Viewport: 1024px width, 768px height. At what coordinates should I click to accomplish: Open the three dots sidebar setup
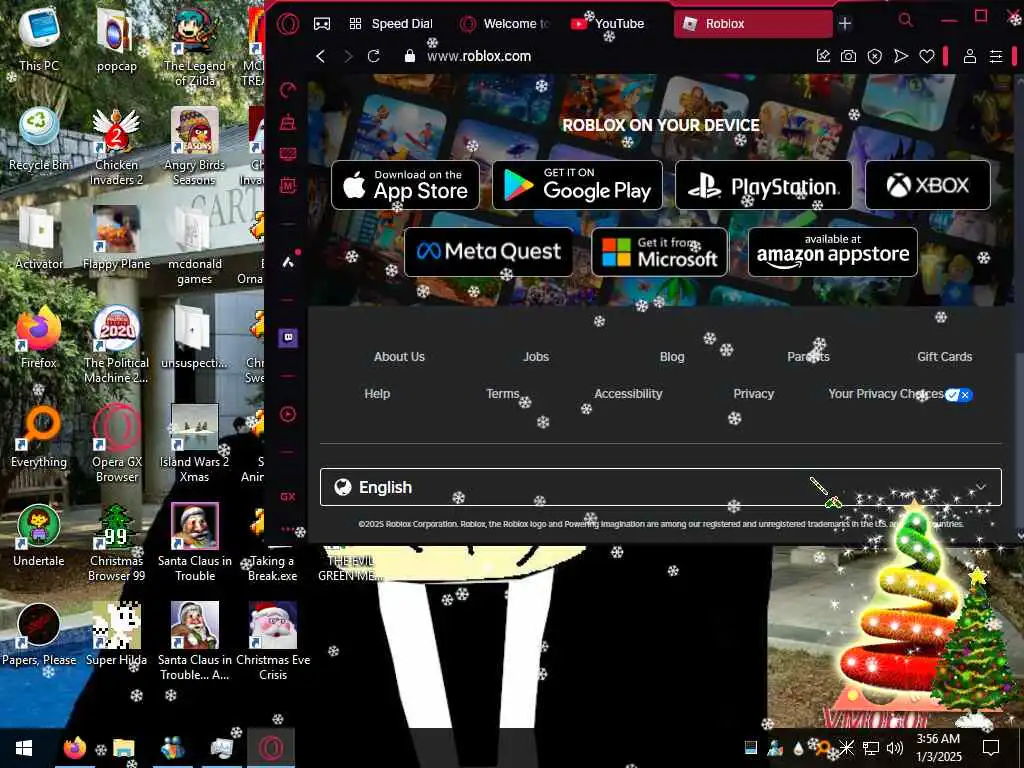tap(287, 528)
